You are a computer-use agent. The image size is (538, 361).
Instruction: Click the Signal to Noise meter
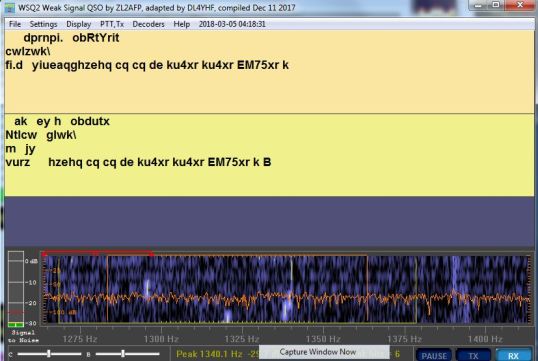click(16, 289)
